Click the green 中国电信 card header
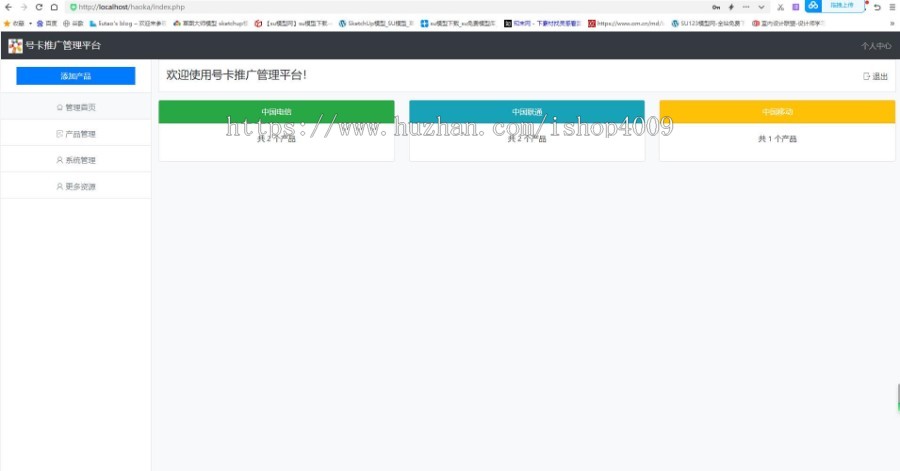The width and height of the screenshot is (900, 471). [x=277, y=111]
